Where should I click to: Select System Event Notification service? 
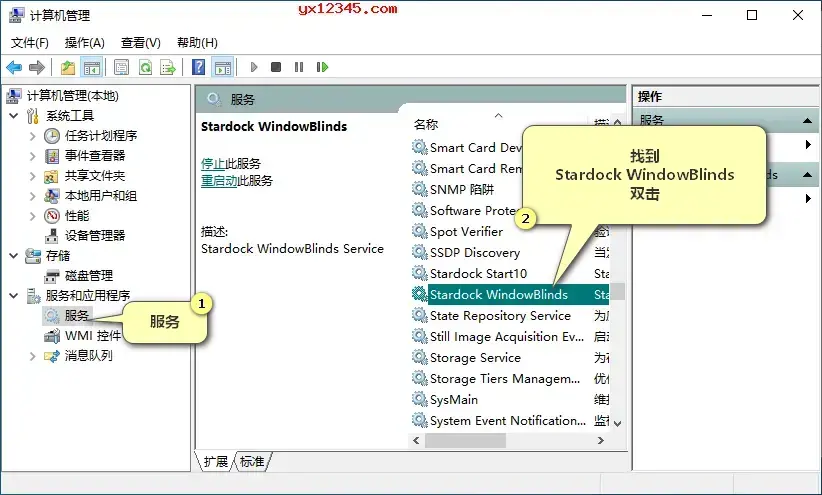tap(508, 421)
